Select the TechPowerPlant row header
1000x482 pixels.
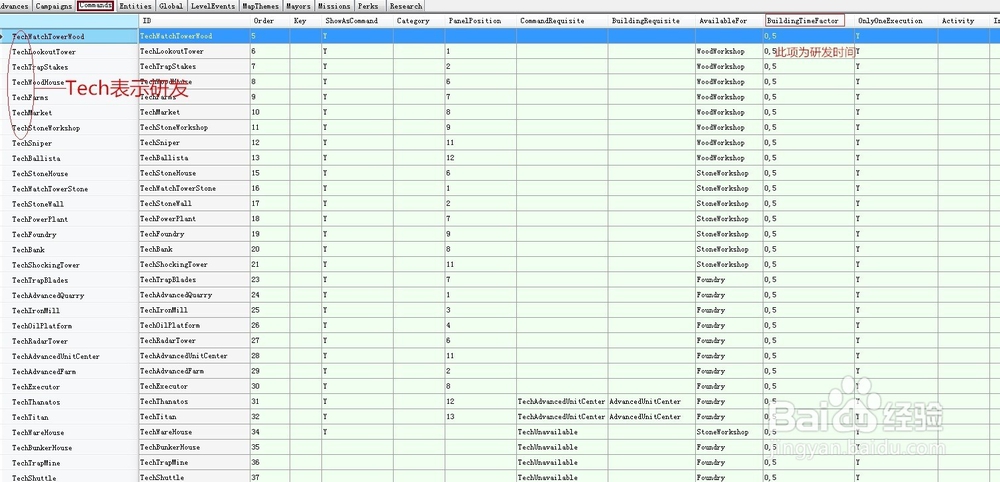pos(69,219)
